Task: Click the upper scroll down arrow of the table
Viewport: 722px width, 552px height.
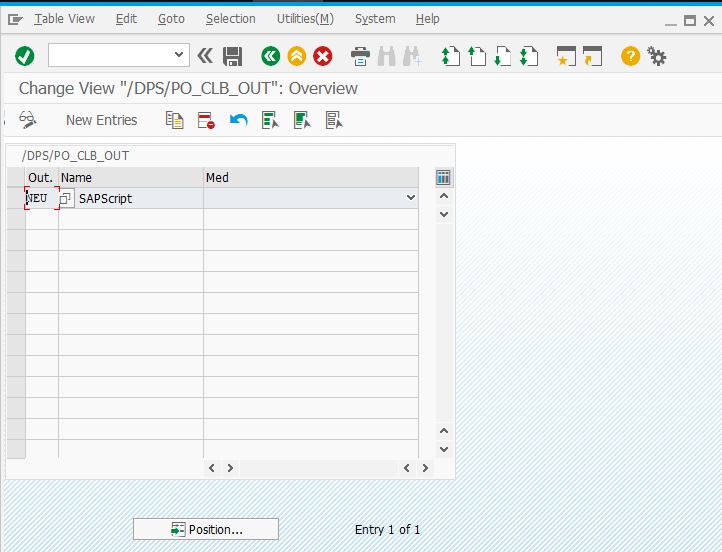Action: 444,215
